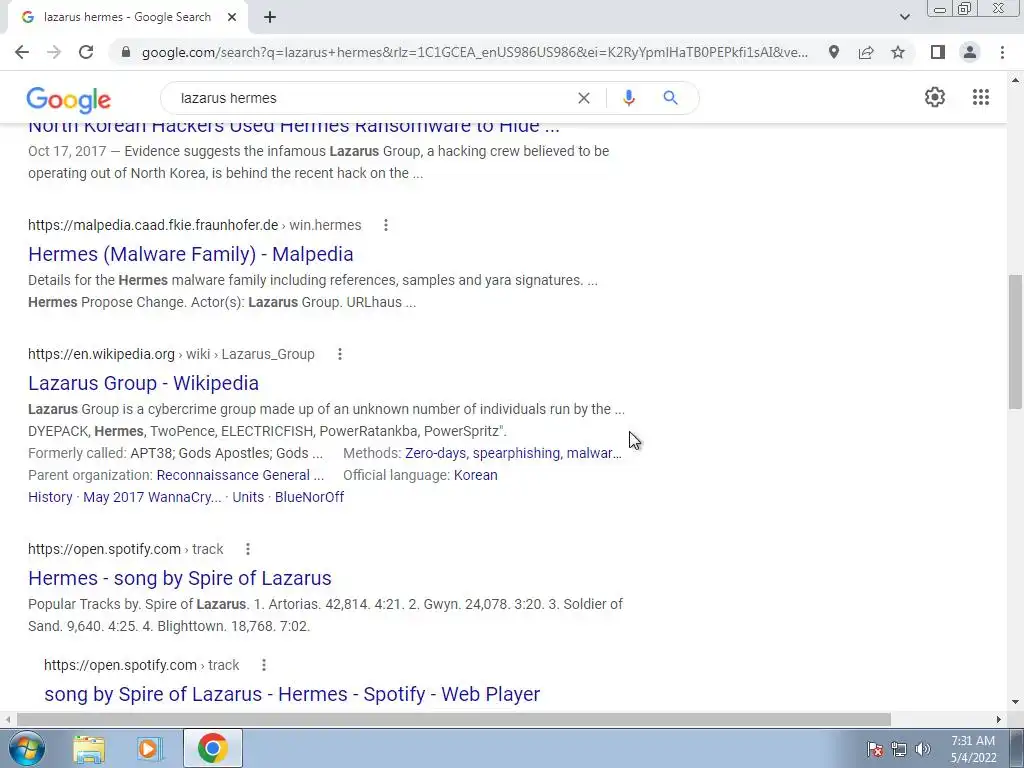The height and width of the screenshot is (768, 1024).
Task: Open the Windows Start button
Action: pos(26,748)
